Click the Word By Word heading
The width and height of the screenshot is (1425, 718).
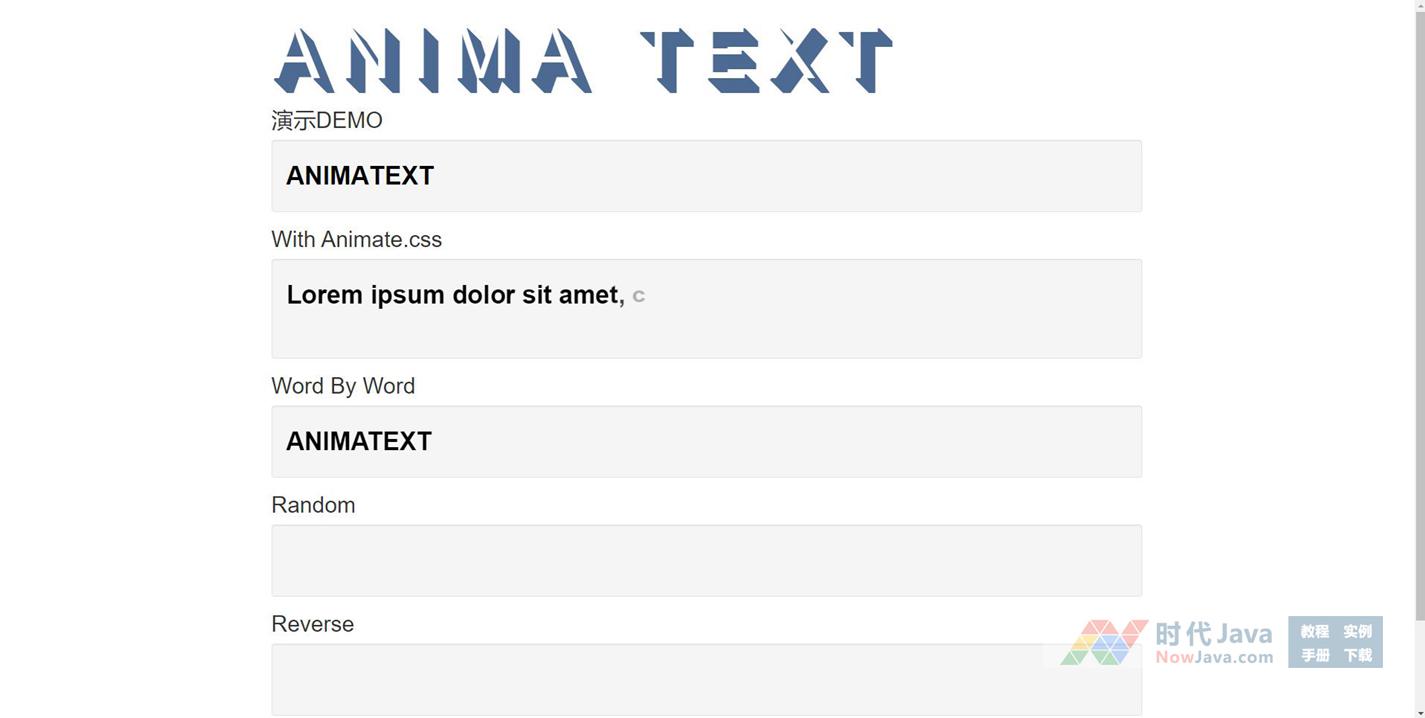[343, 386]
